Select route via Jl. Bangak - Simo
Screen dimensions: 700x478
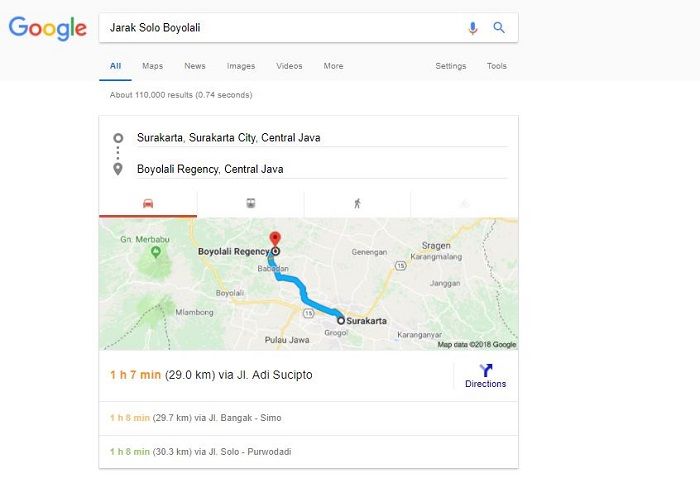tap(308, 418)
